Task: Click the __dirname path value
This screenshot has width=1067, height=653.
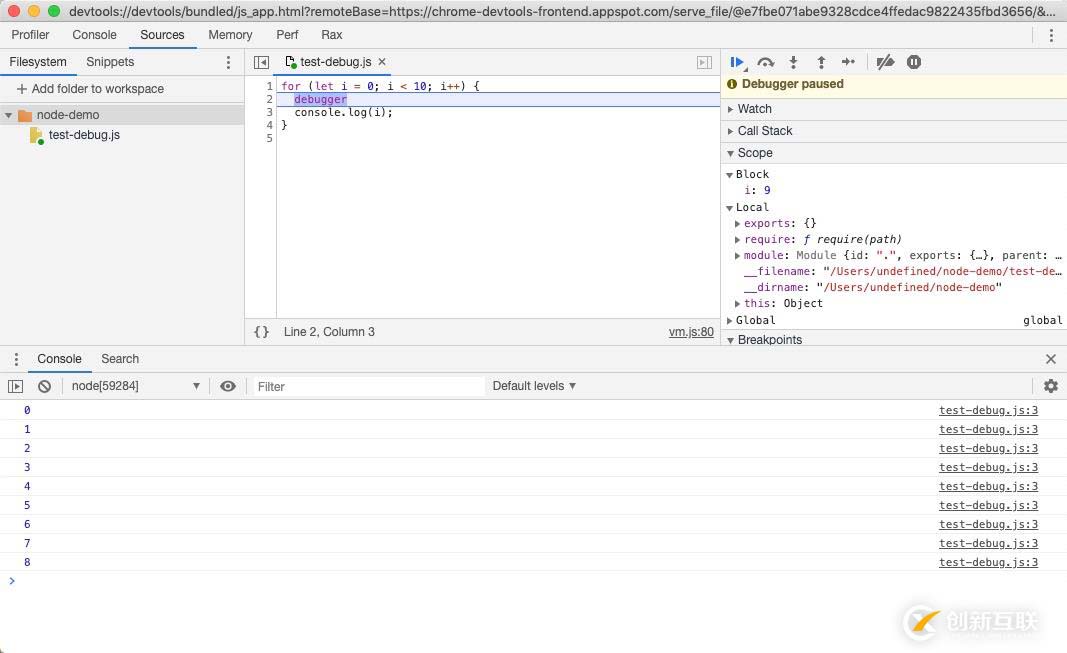Action: [908, 288]
